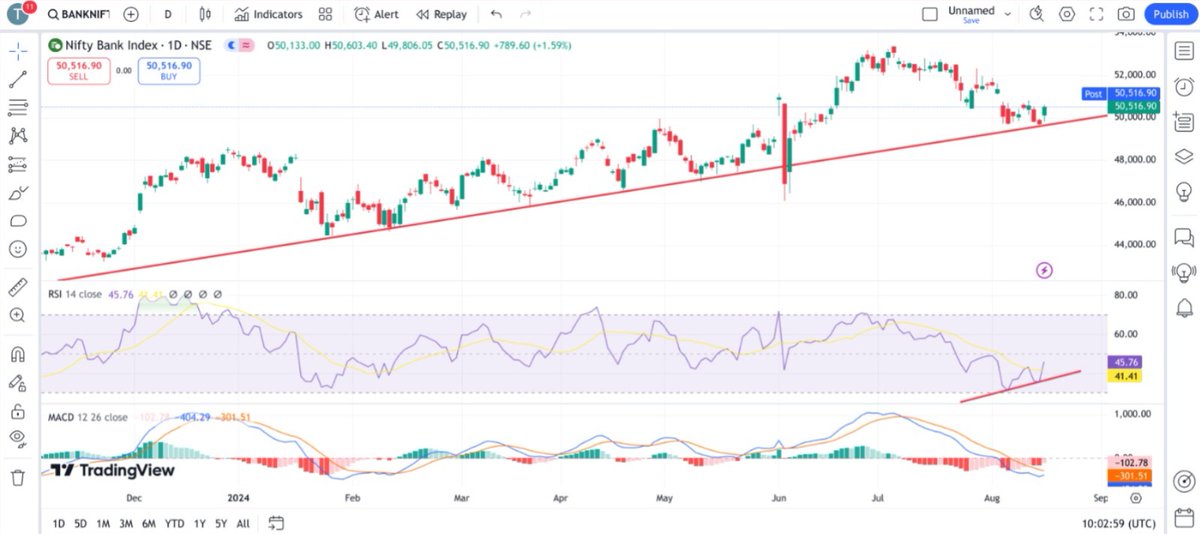Select the 1Y time range tab
Screen dimensions: 1200x534
[x=200, y=523]
